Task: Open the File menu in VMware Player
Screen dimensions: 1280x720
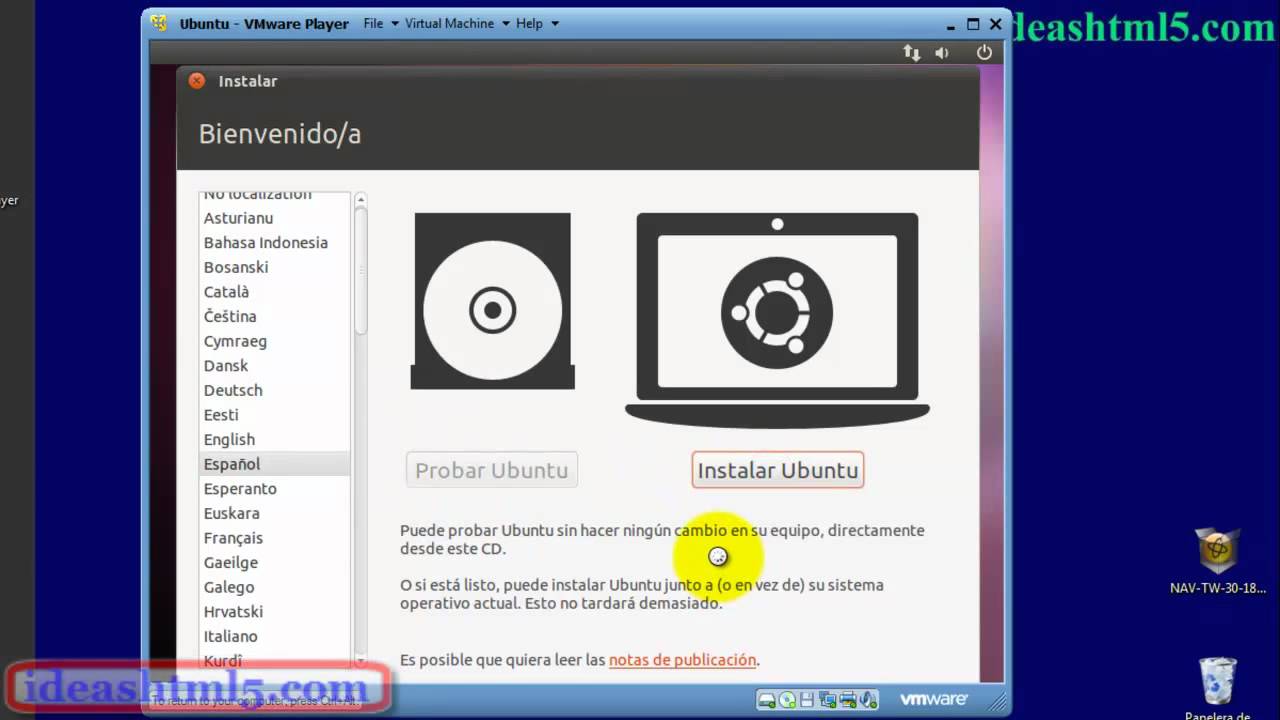Action: click(373, 23)
